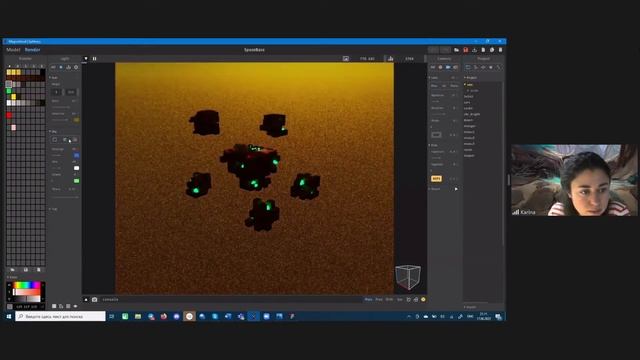This screenshot has height=360, width=640.
Task: Click the sun color swatch in Sun section
Action: [76, 120]
